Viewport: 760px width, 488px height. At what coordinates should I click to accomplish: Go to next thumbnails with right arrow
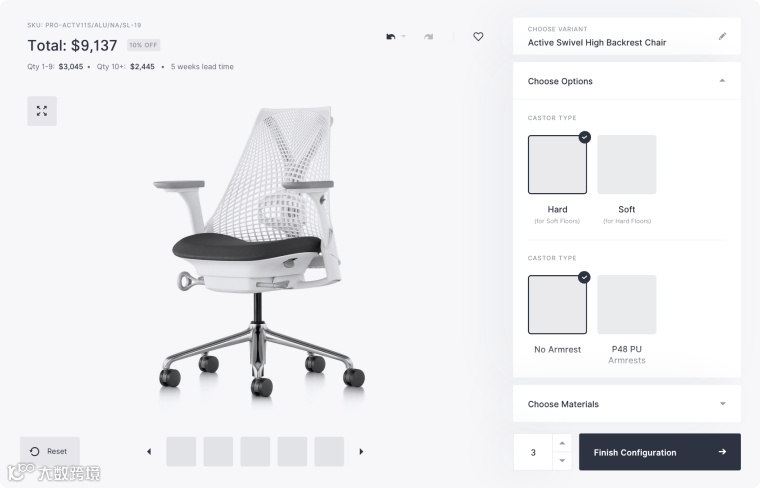click(x=361, y=452)
